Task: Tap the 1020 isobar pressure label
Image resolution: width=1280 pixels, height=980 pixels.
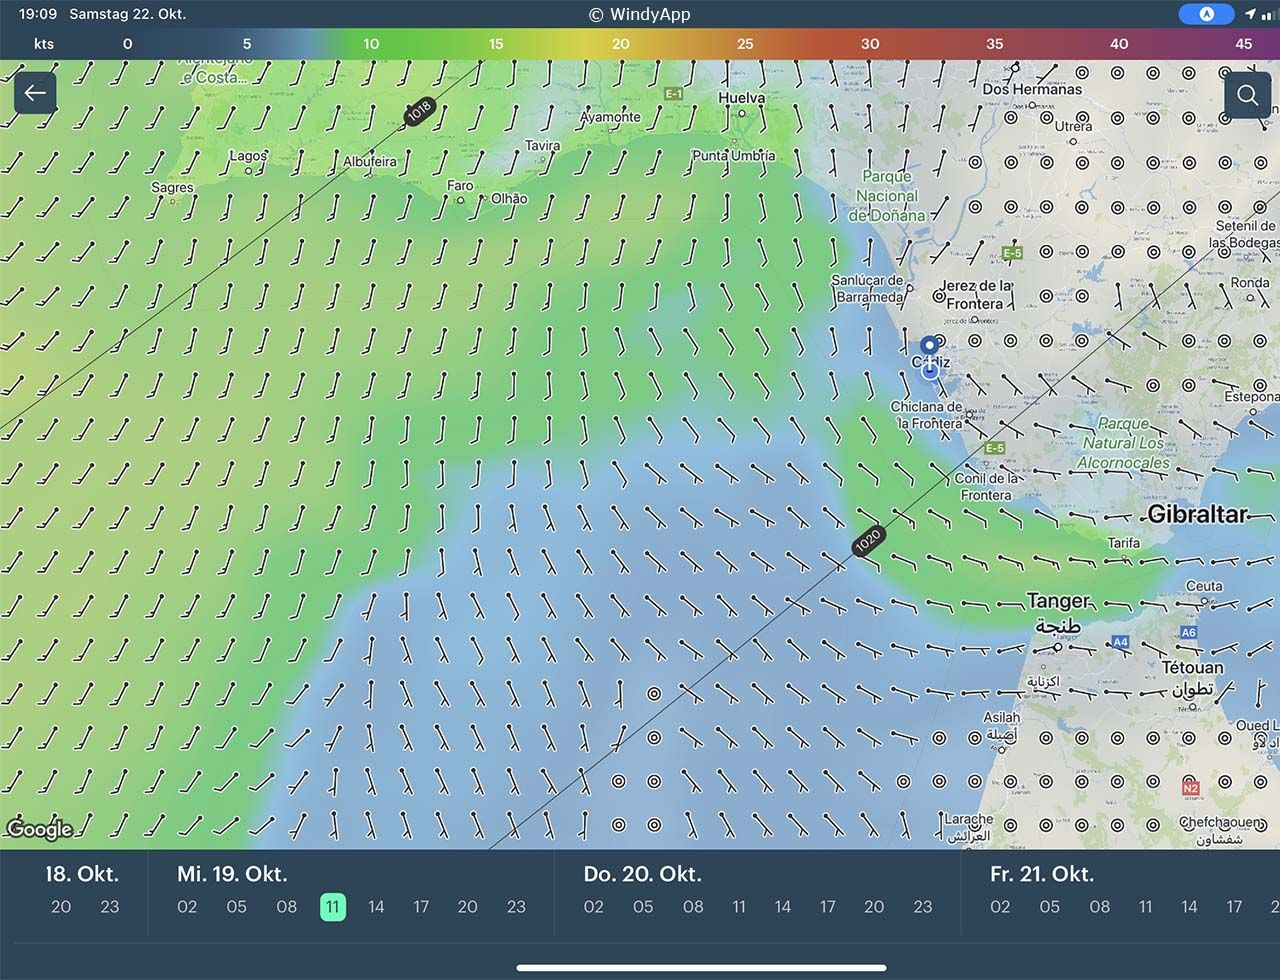Action: (x=867, y=541)
